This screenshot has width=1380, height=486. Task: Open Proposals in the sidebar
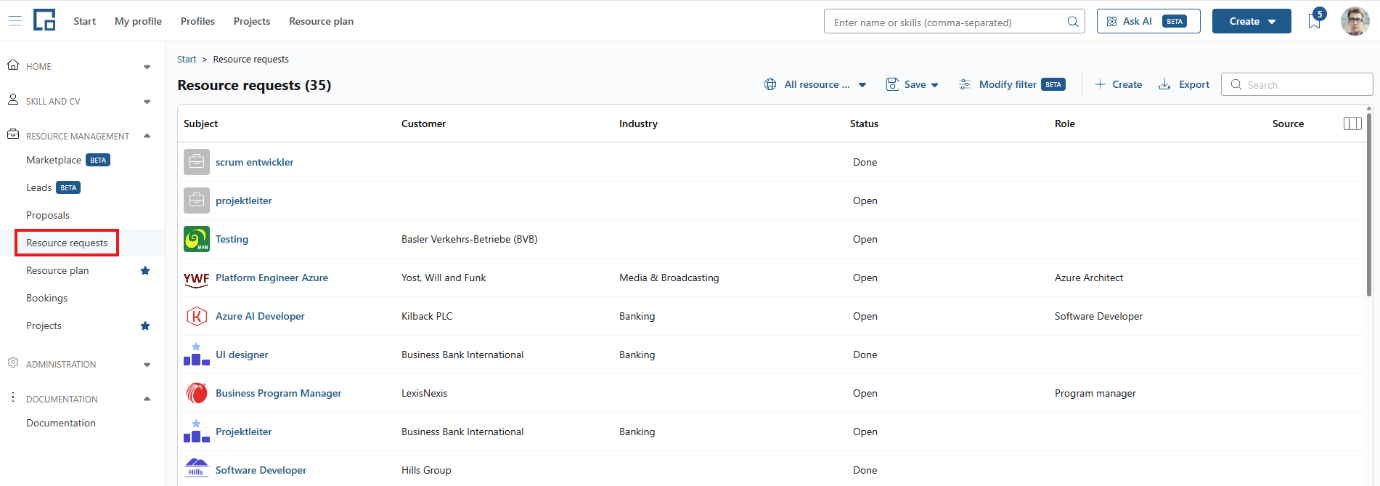[48, 215]
